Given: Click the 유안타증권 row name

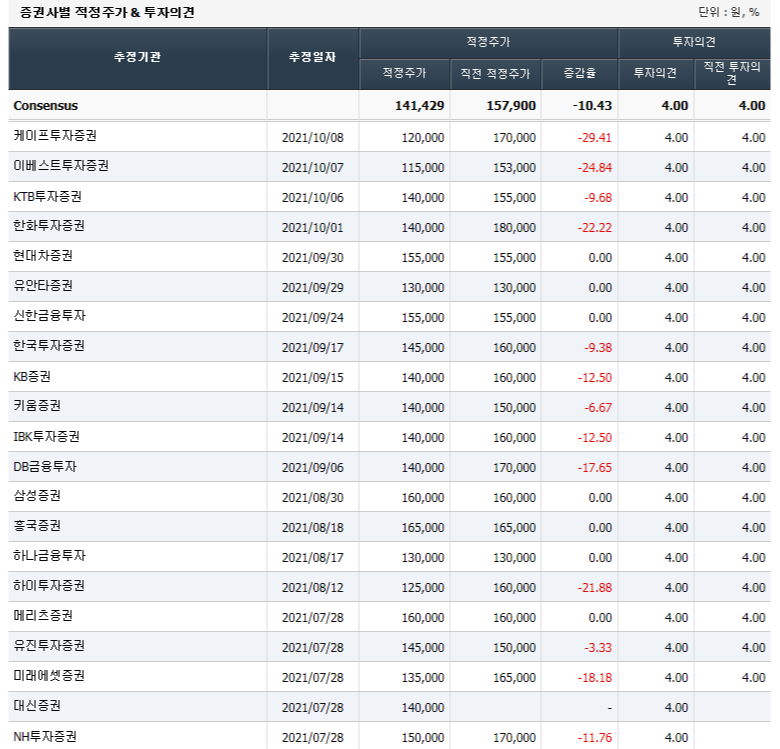Looking at the screenshot, I should pos(43,285).
